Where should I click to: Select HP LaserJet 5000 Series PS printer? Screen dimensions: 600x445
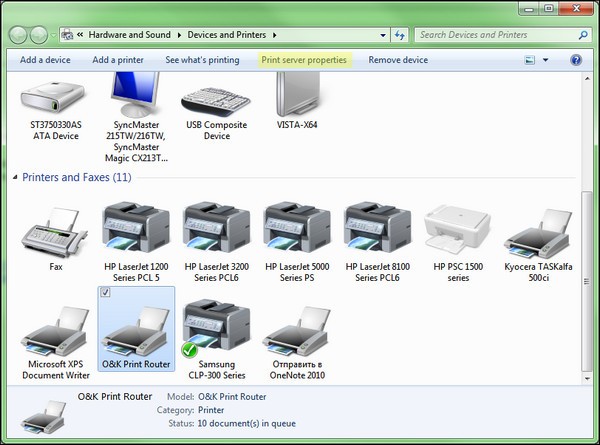tap(296, 228)
